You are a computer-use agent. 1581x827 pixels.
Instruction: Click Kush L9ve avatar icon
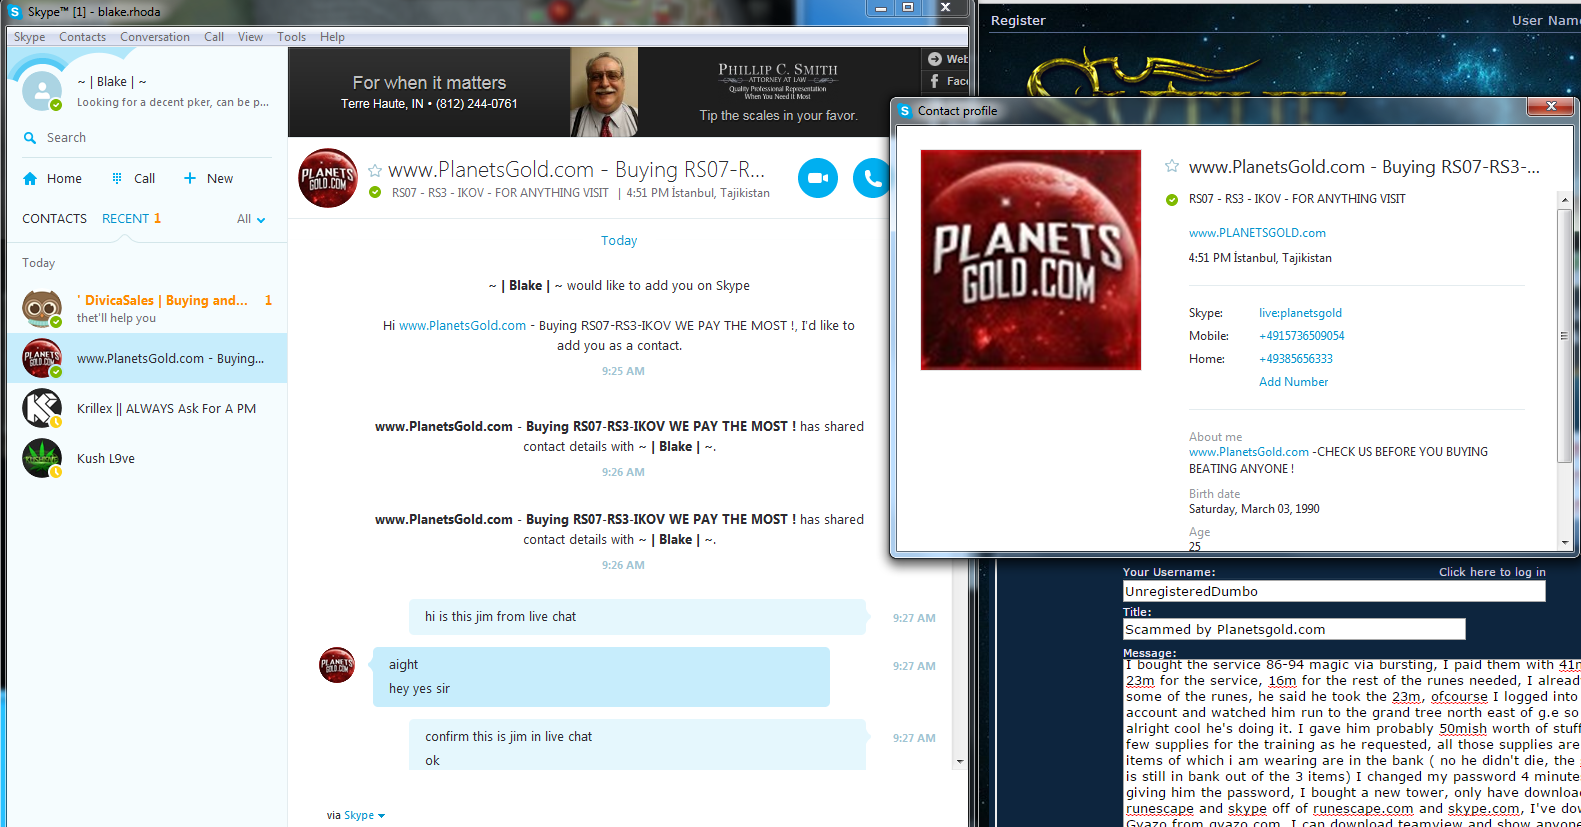[x=42, y=458]
